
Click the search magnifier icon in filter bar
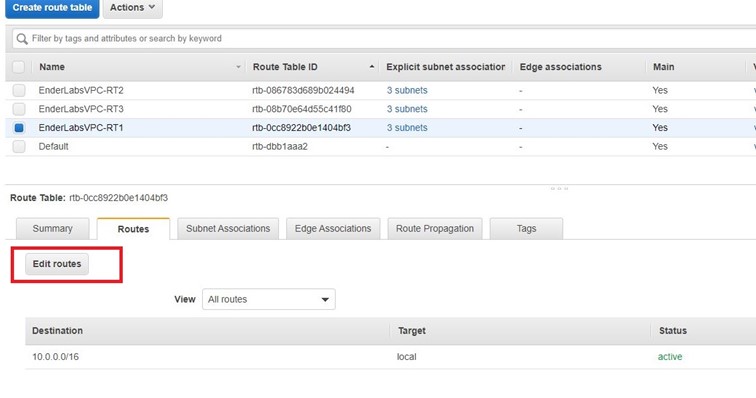tap(22, 39)
